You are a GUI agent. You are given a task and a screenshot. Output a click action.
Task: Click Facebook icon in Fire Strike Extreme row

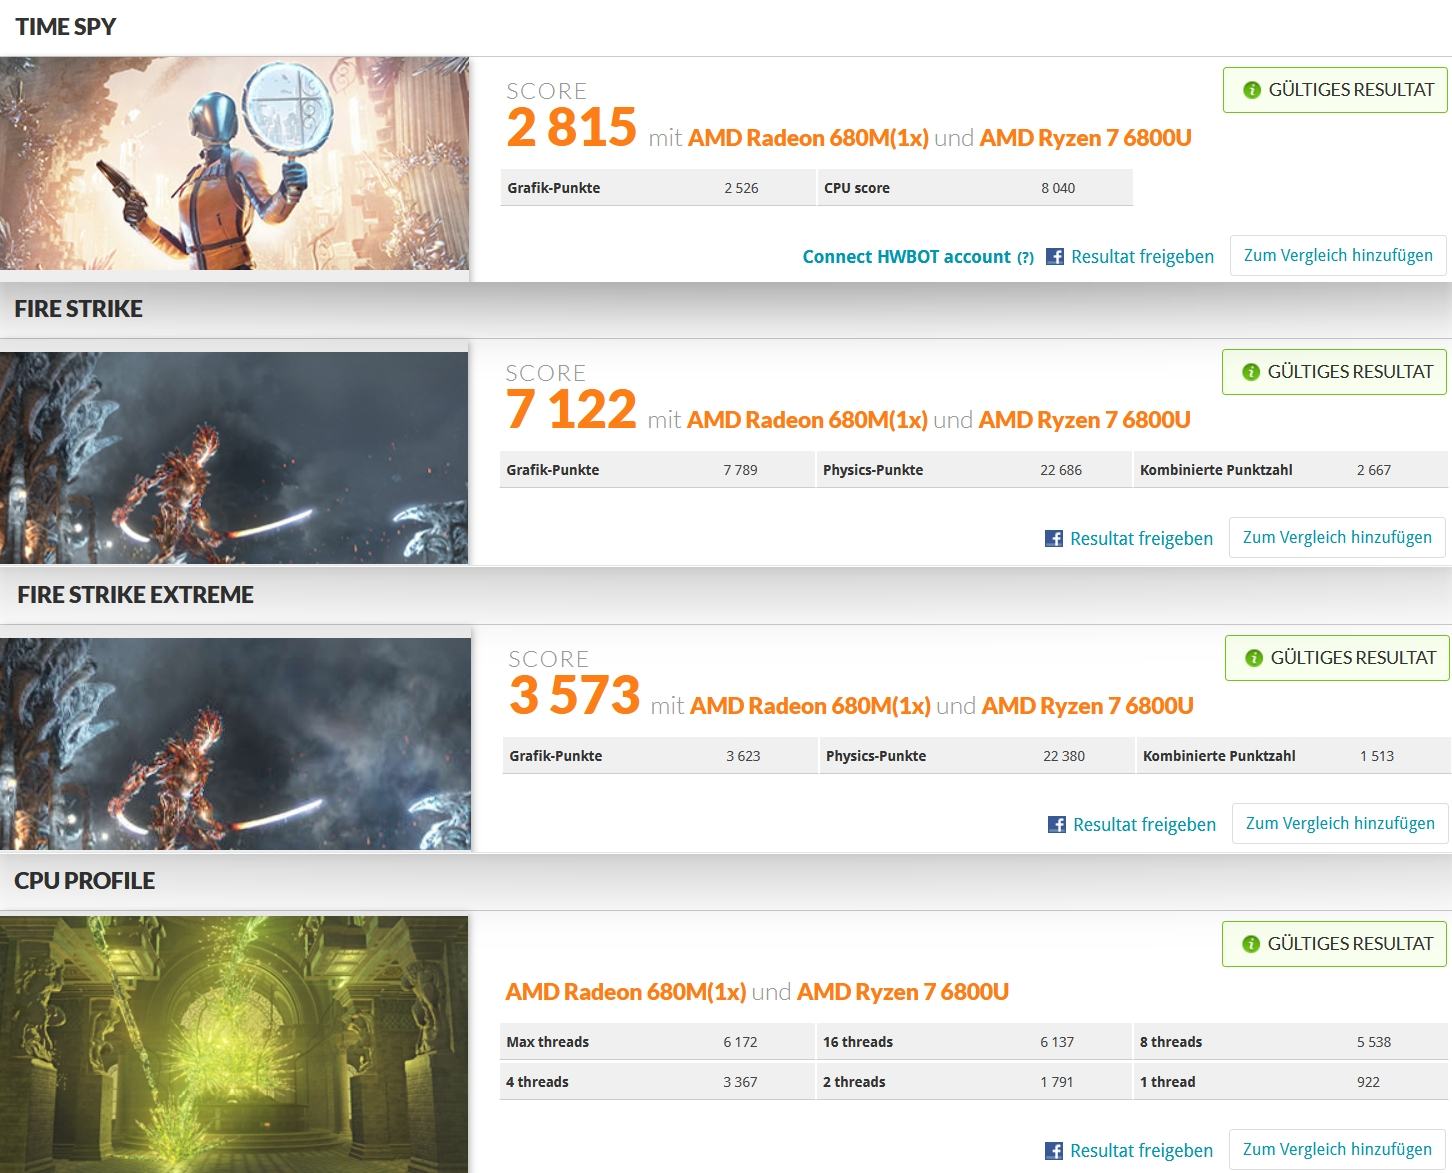1057,825
